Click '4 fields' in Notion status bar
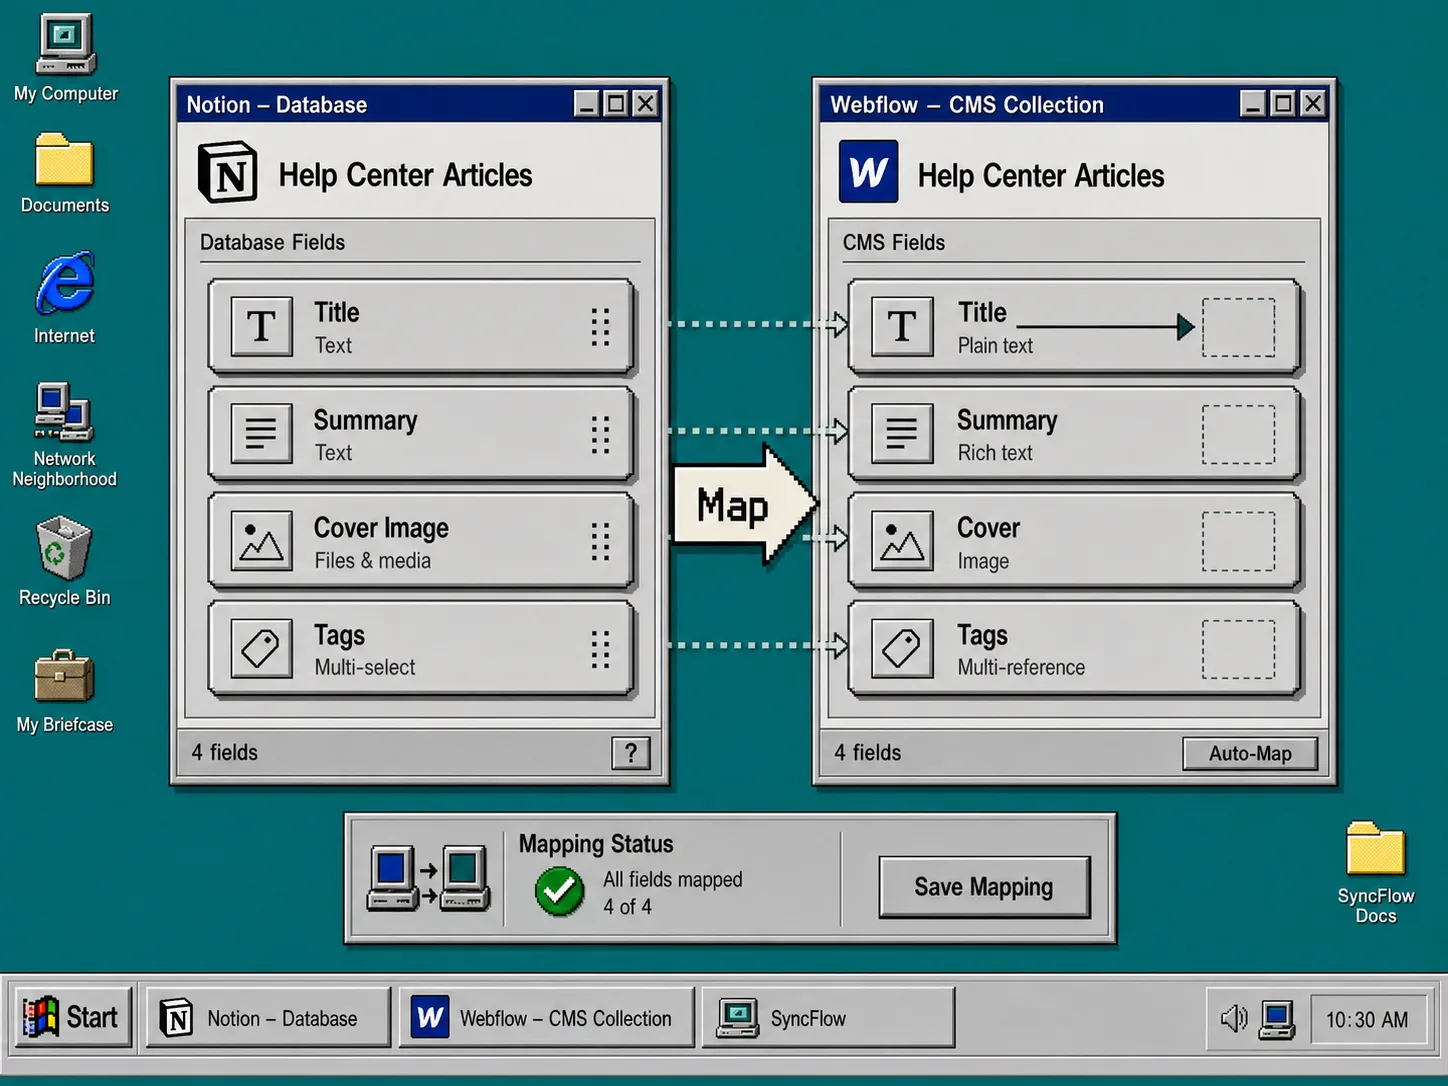The height and width of the screenshot is (1086, 1448). 224,752
